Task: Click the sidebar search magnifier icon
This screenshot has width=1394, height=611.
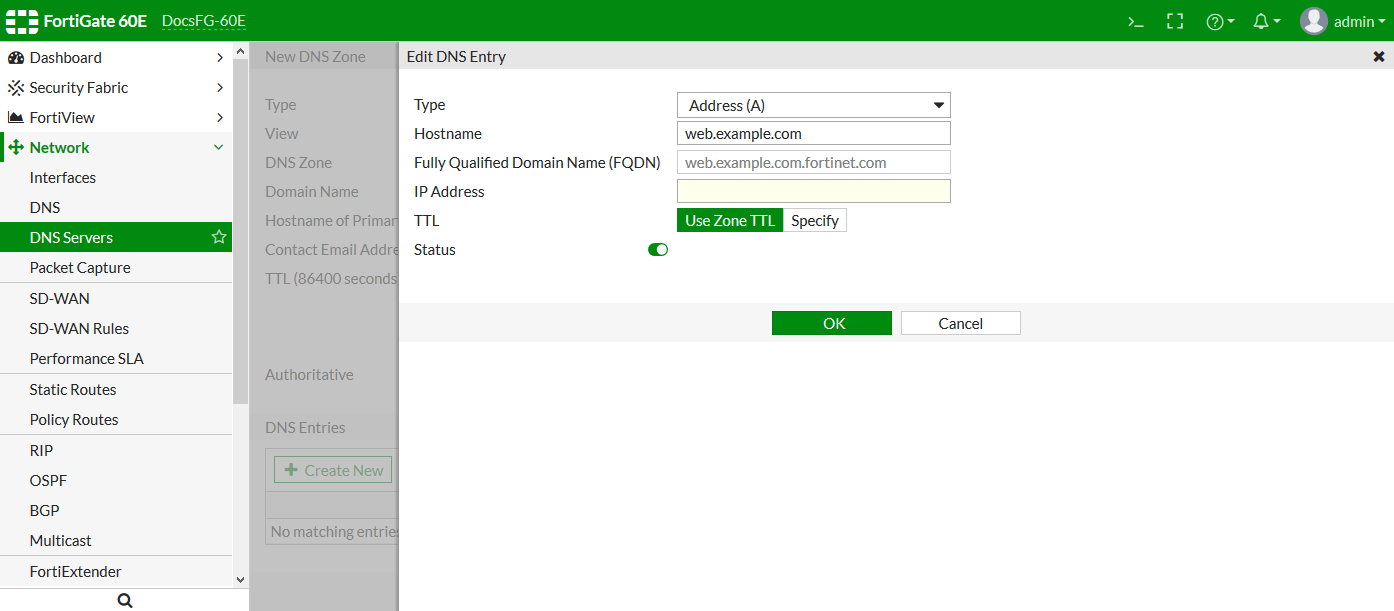Action: point(125,600)
